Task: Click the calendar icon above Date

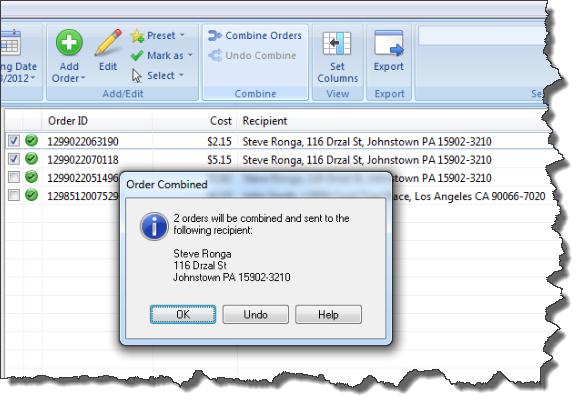Action: tap(10, 43)
